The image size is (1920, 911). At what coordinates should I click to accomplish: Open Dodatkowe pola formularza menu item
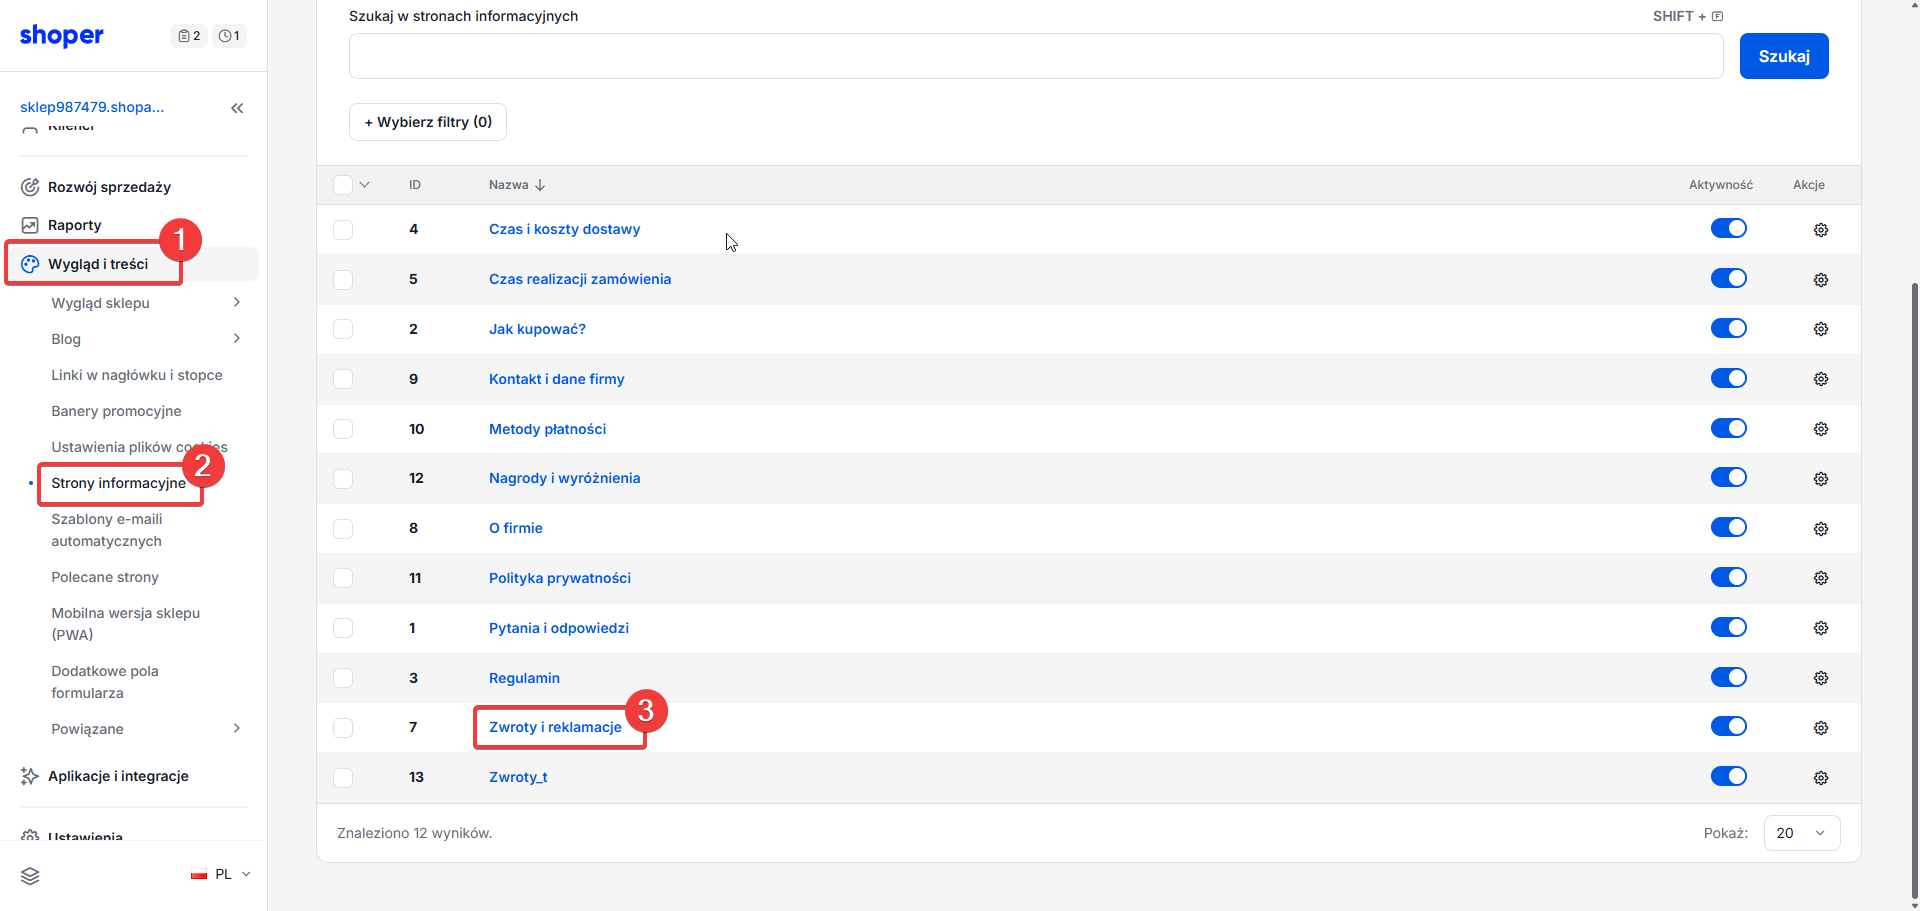(x=105, y=682)
